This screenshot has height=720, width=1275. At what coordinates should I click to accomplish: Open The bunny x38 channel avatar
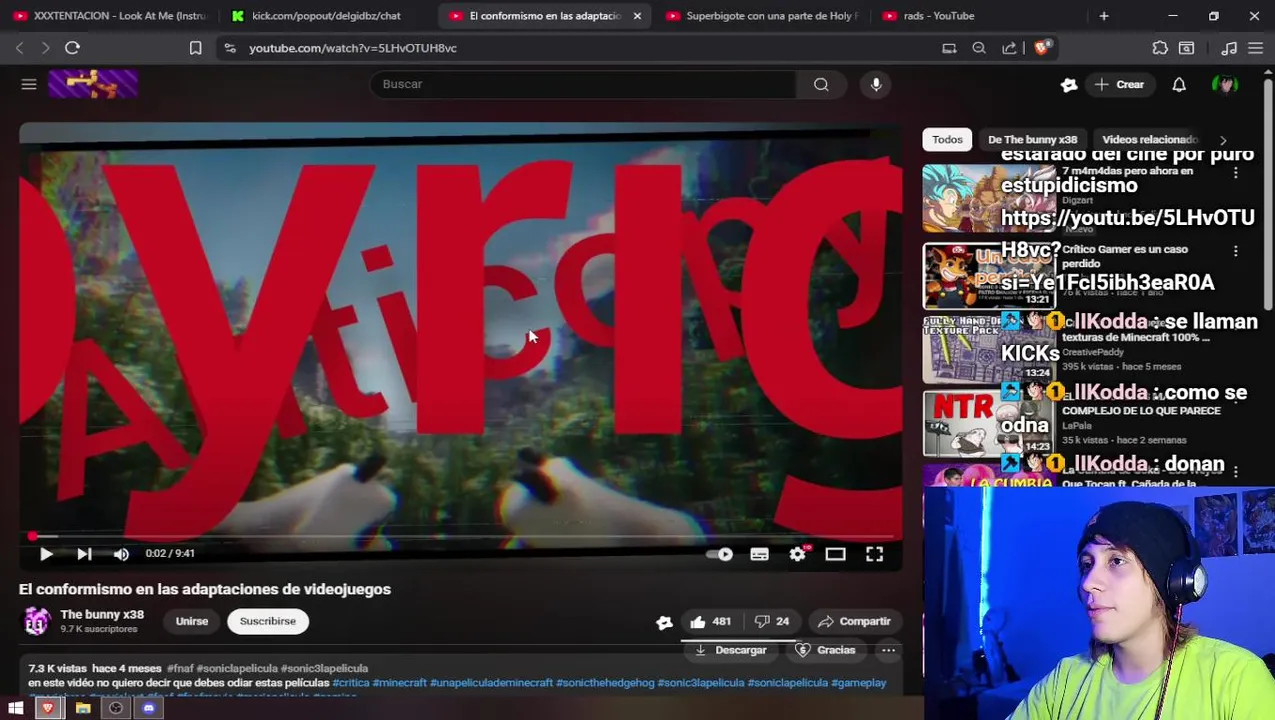36,622
